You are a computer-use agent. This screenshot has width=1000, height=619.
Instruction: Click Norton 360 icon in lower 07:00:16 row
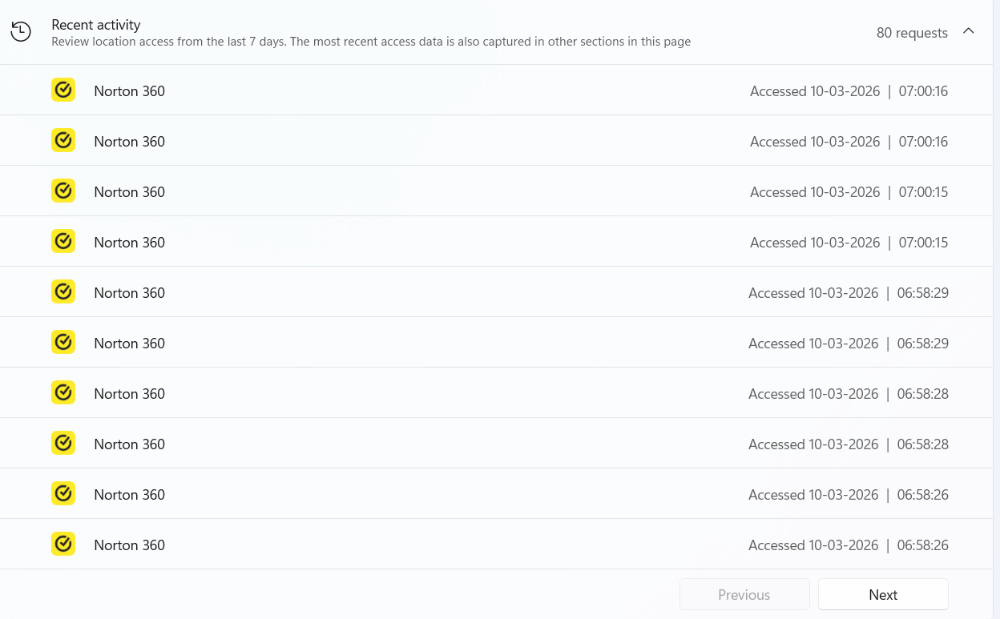(63, 140)
